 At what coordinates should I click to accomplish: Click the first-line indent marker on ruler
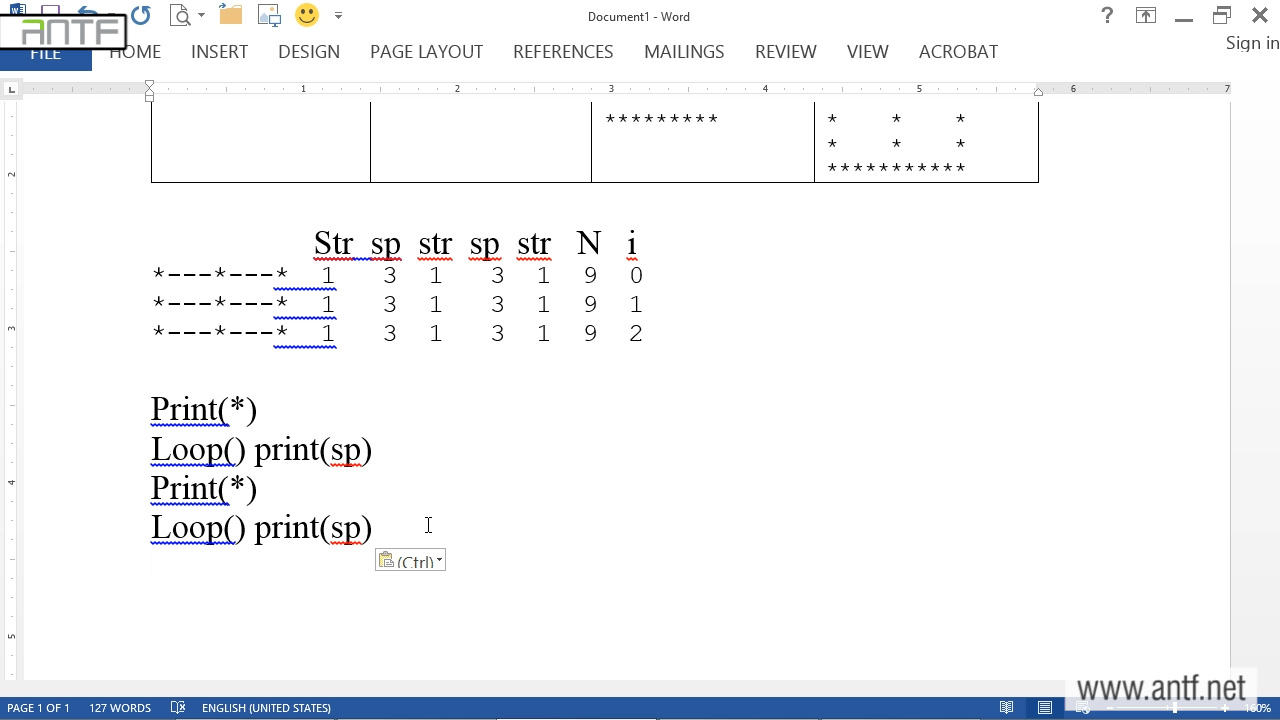click(149, 85)
